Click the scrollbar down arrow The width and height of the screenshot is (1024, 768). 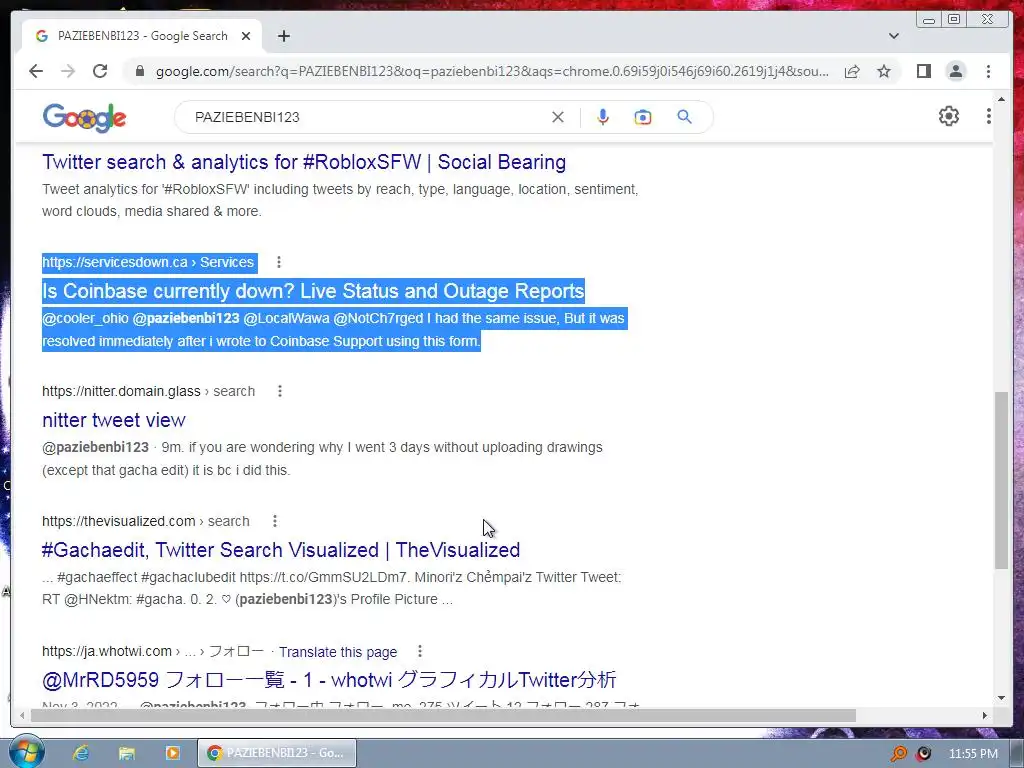point(1001,697)
